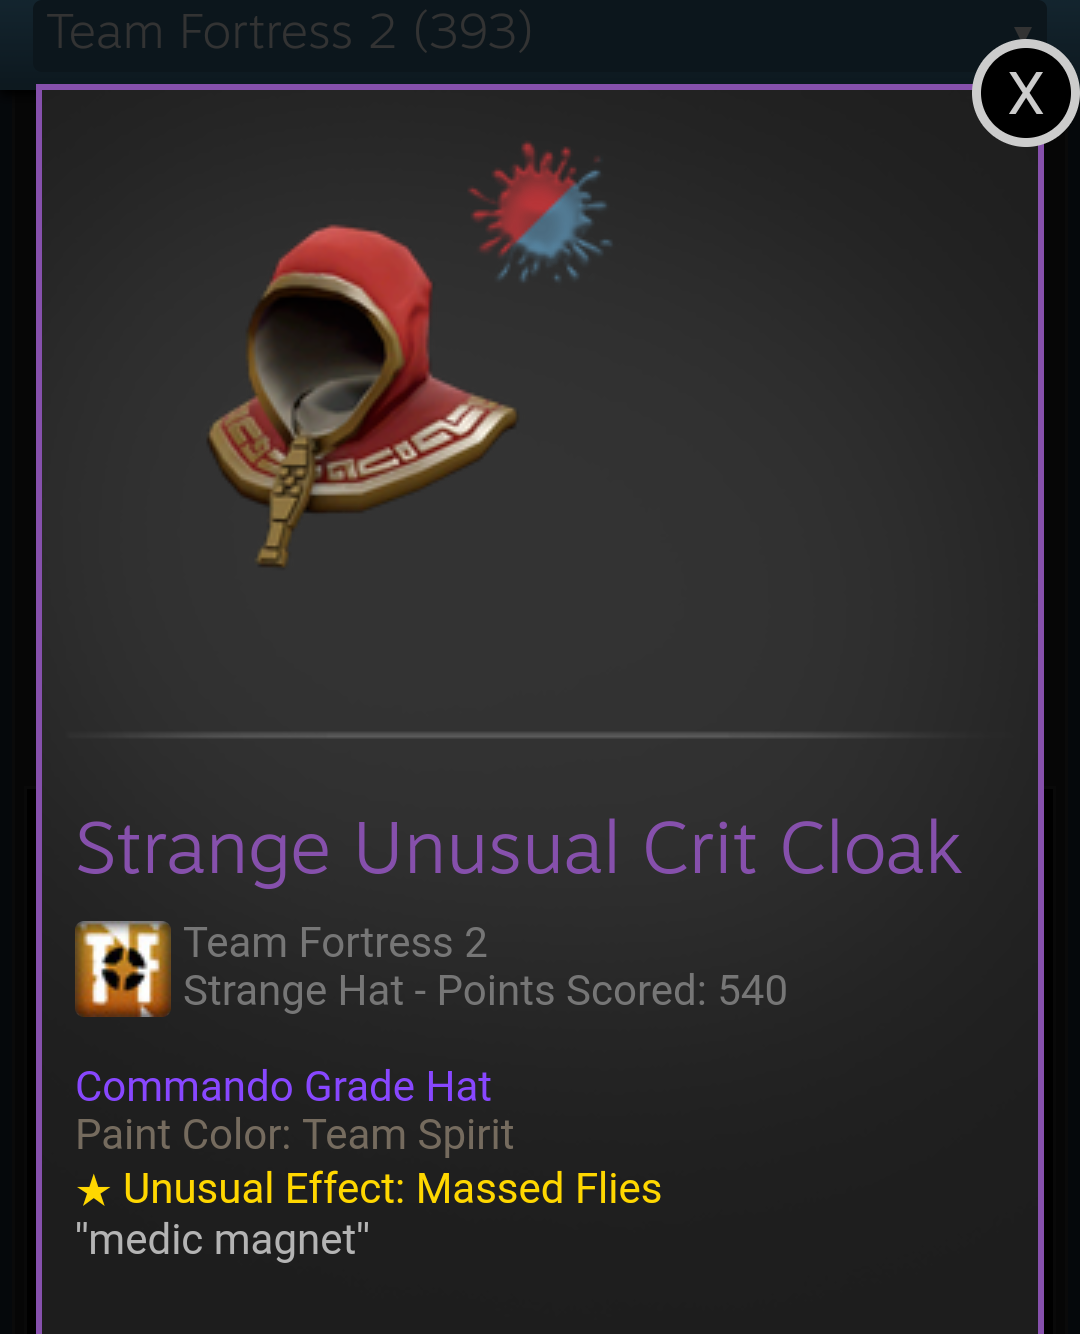The height and width of the screenshot is (1334, 1080).
Task: Click the Strange Hat - Points Scored line
Action: [x=485, y=991]
